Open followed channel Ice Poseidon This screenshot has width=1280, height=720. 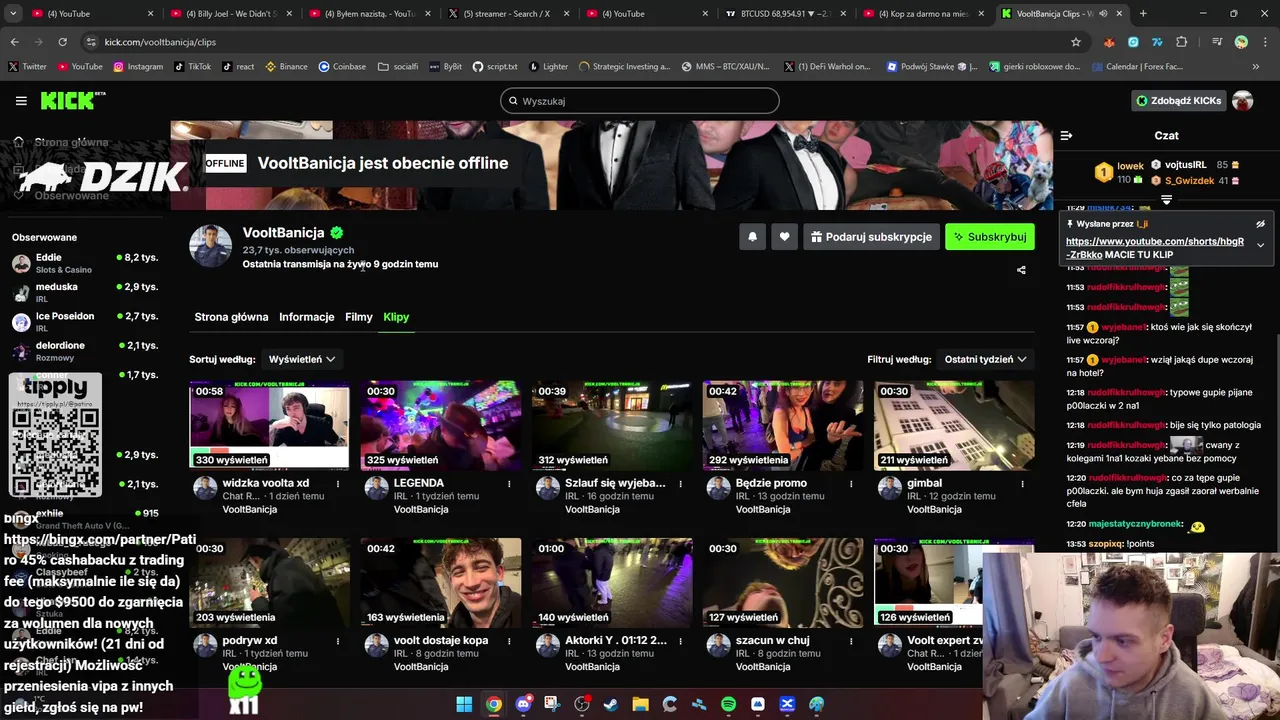tap(85, 321)
